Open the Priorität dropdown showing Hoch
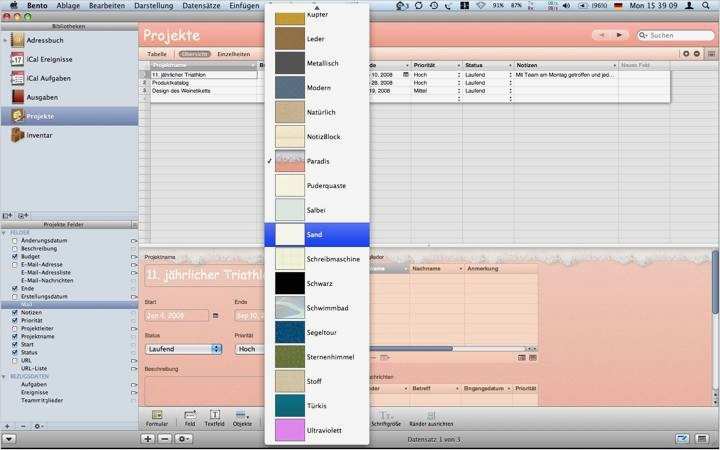This screenshot has width=720, height=450. coord(250,349)
